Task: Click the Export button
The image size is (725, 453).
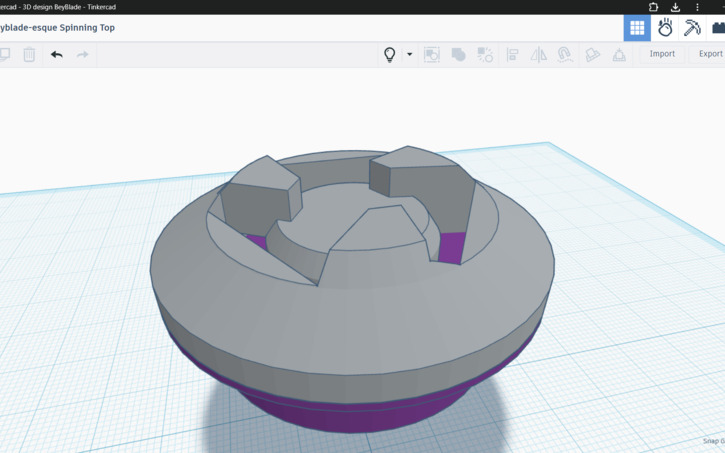Action: click(x=709, y=54)
